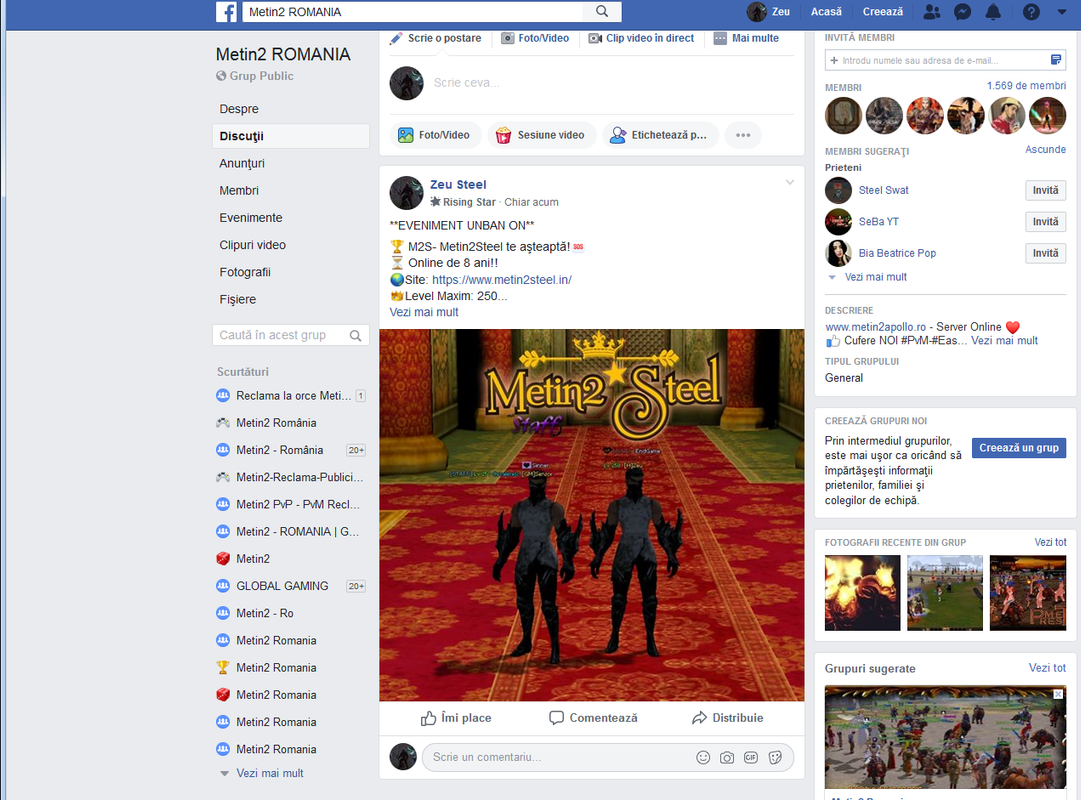Expand Vezi mai mult under suggested members
Image resolution: width=1081 pixels, height=800 pixels.
(876, 277)
